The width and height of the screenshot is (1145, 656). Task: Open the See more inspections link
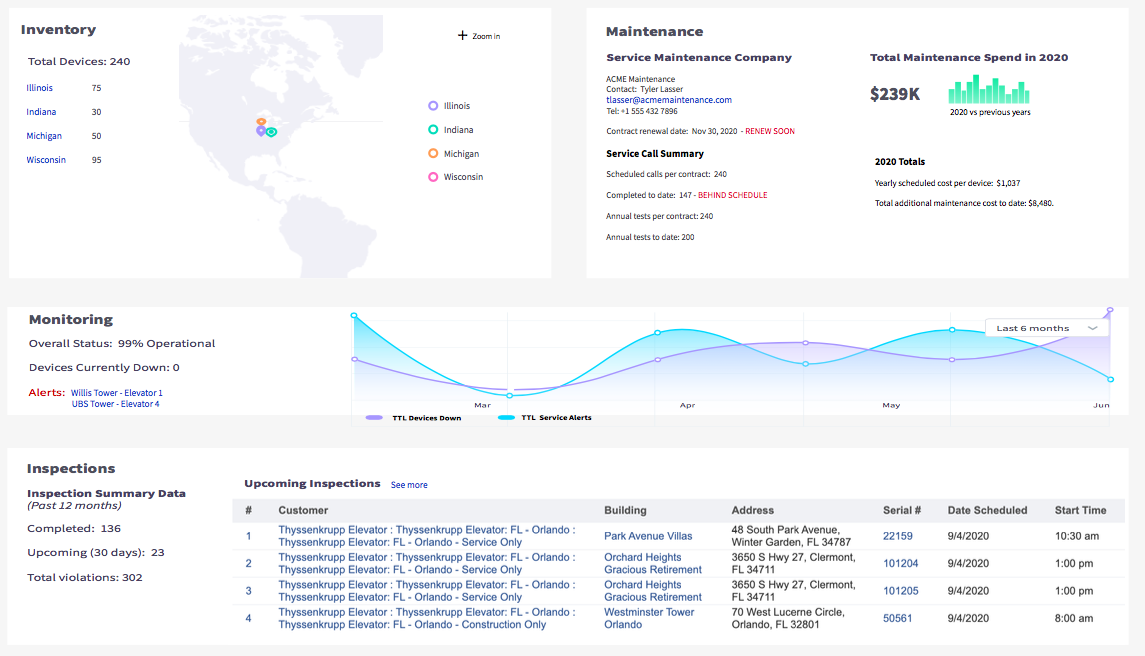click(x=409, y=485)
